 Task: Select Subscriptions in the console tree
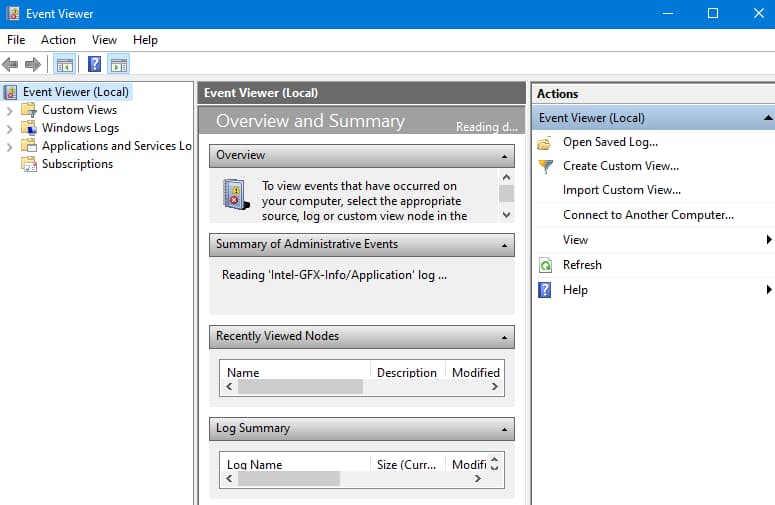pos(77,164)
